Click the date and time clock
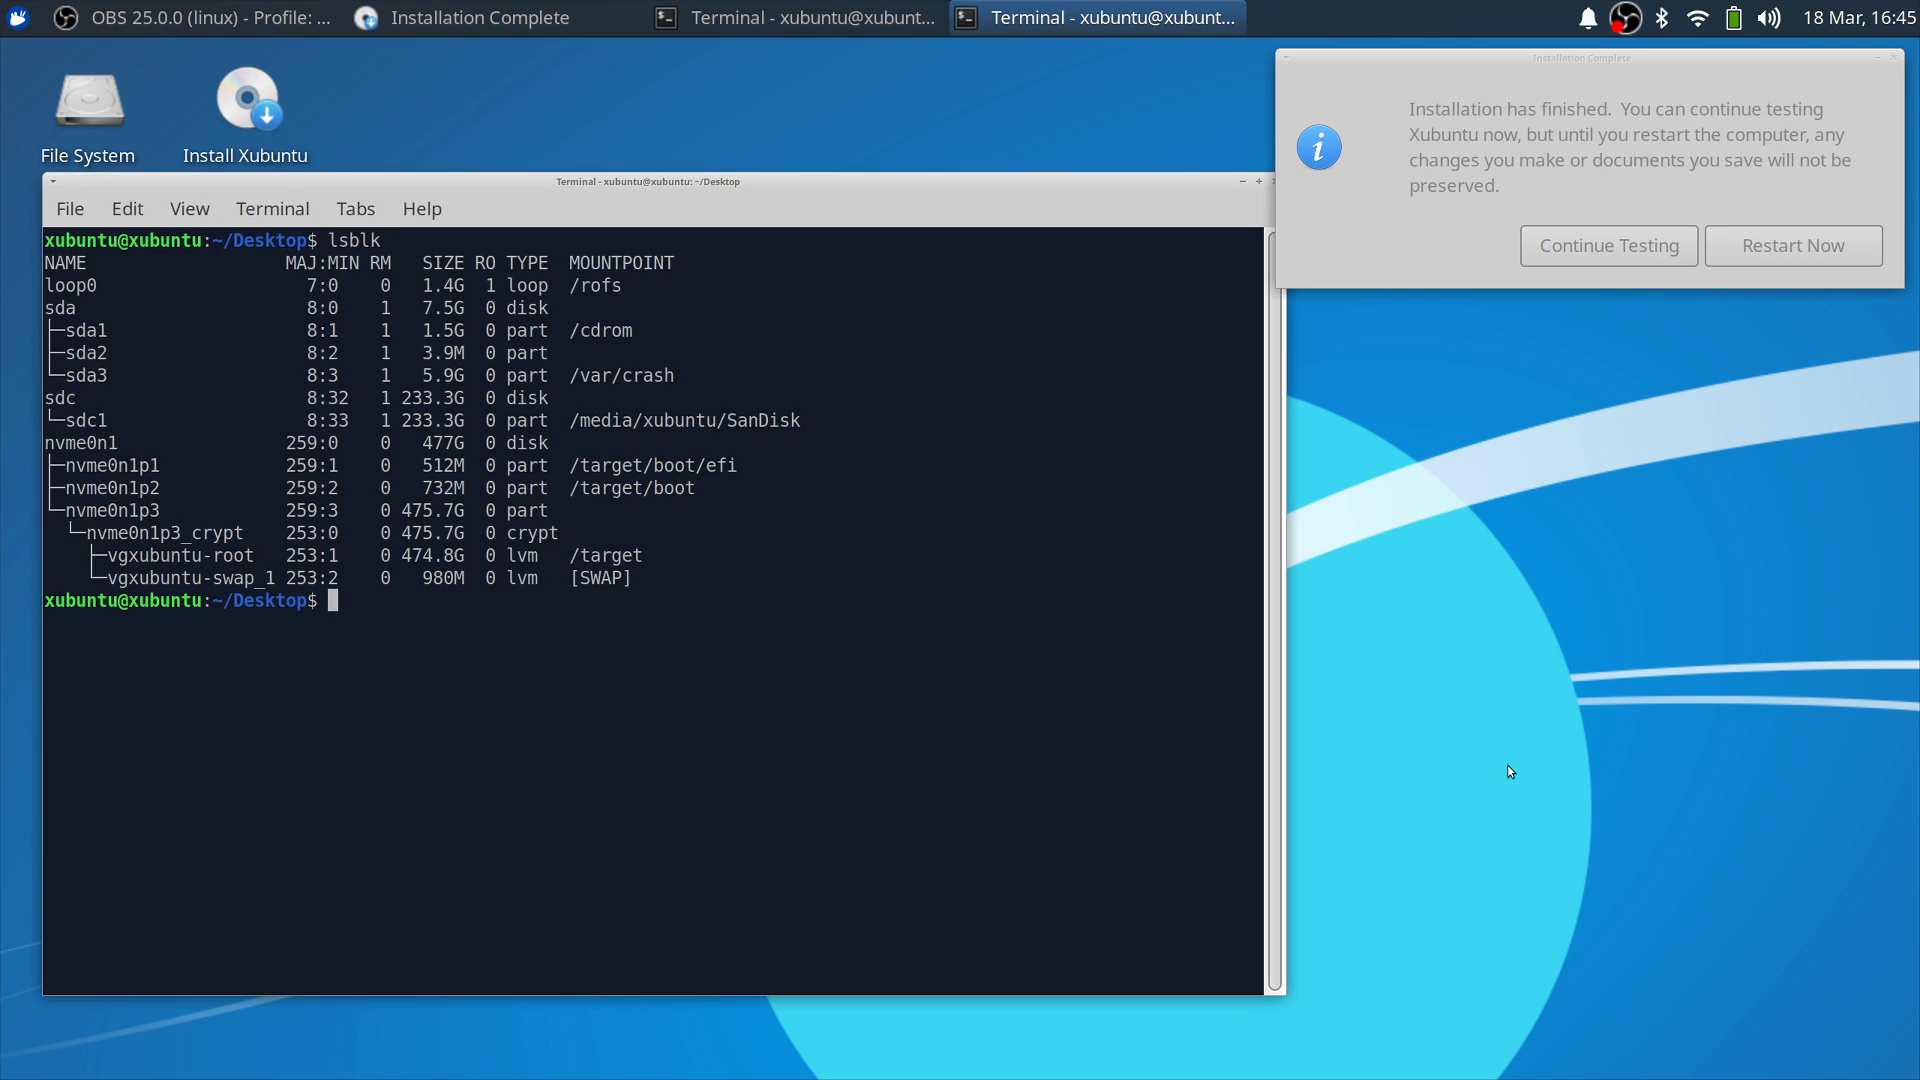This screenshot has width=1920, height=1080. [x=1859, y=18]
